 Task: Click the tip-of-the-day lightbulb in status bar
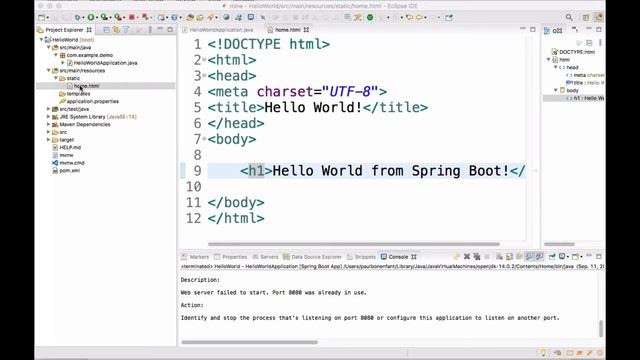pos(543,353)
